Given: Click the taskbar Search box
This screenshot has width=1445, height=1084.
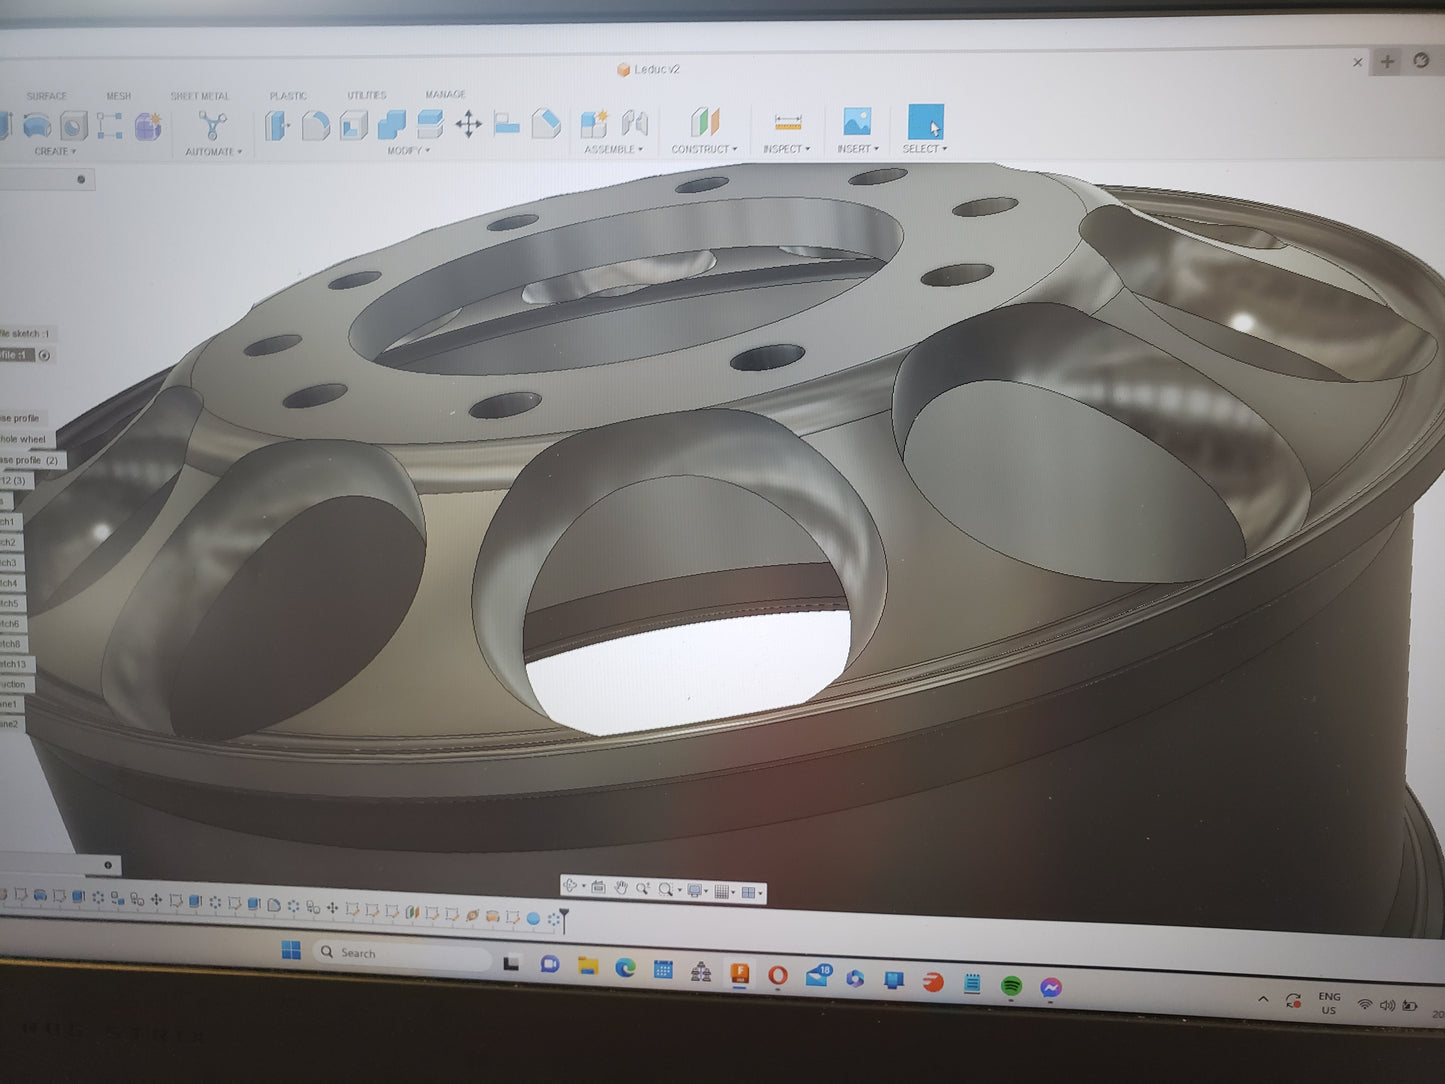Looking at the screenshot, I should click(400, 953).
